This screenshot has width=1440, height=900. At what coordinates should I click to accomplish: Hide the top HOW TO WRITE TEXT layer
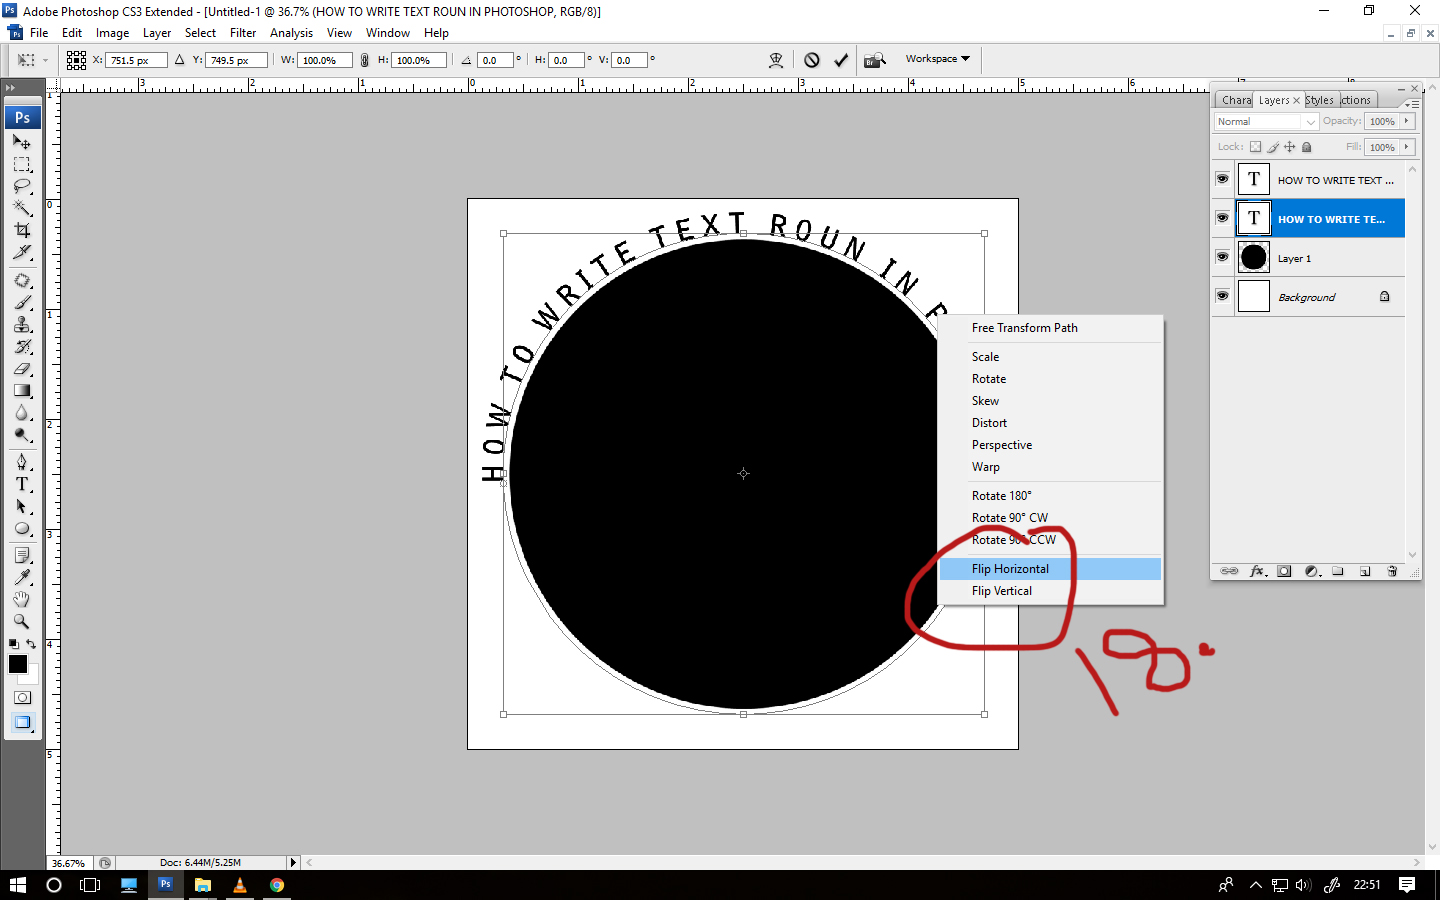tap(1222, 179)
